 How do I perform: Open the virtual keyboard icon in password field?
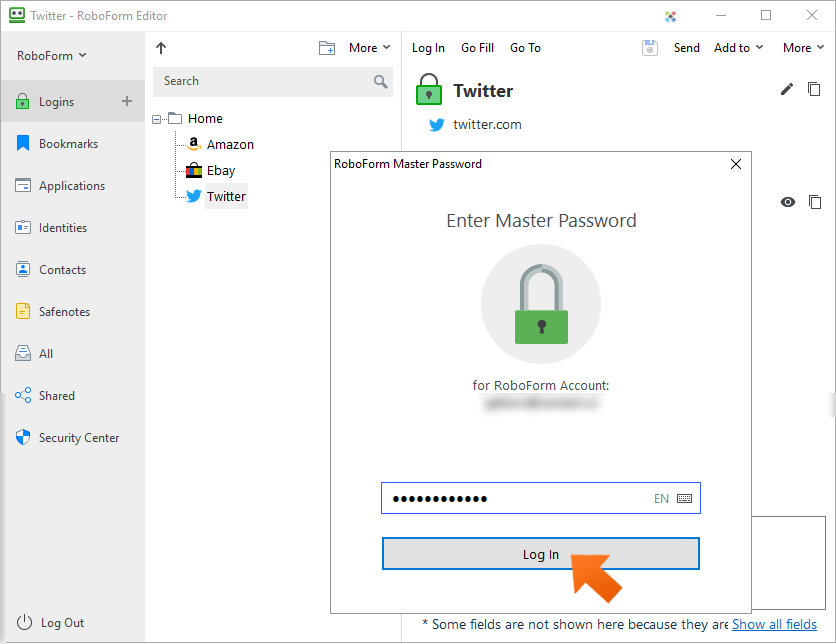click(x=685, y=498)
